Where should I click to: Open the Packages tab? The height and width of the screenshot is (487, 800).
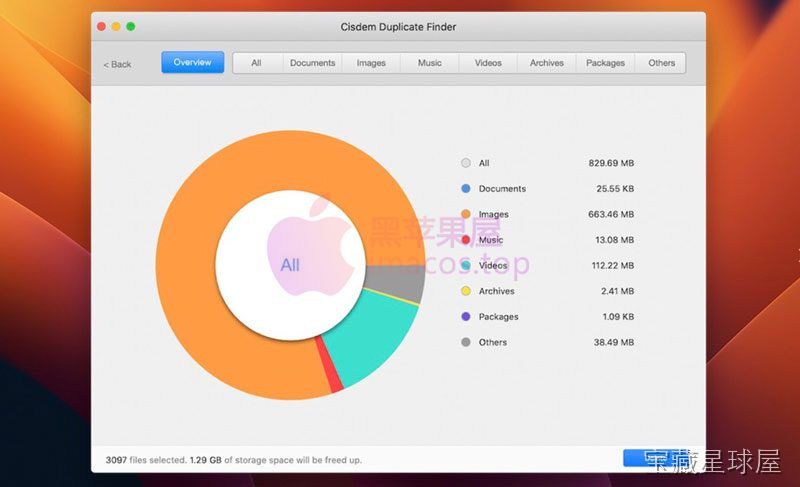click(605, 63)
